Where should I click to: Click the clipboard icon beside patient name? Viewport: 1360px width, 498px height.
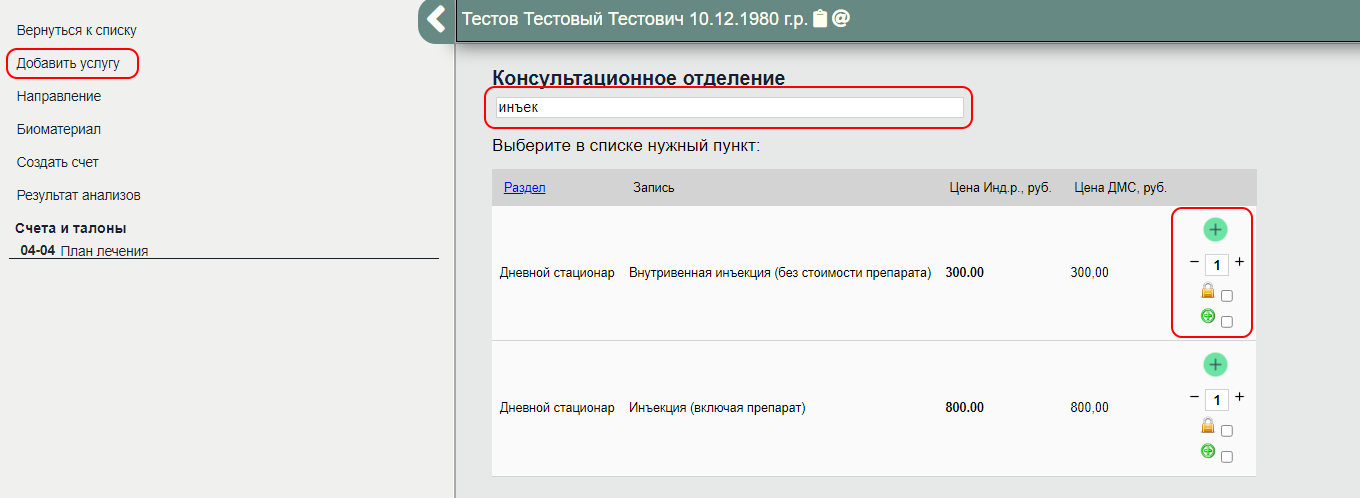[x=820, y=19]
